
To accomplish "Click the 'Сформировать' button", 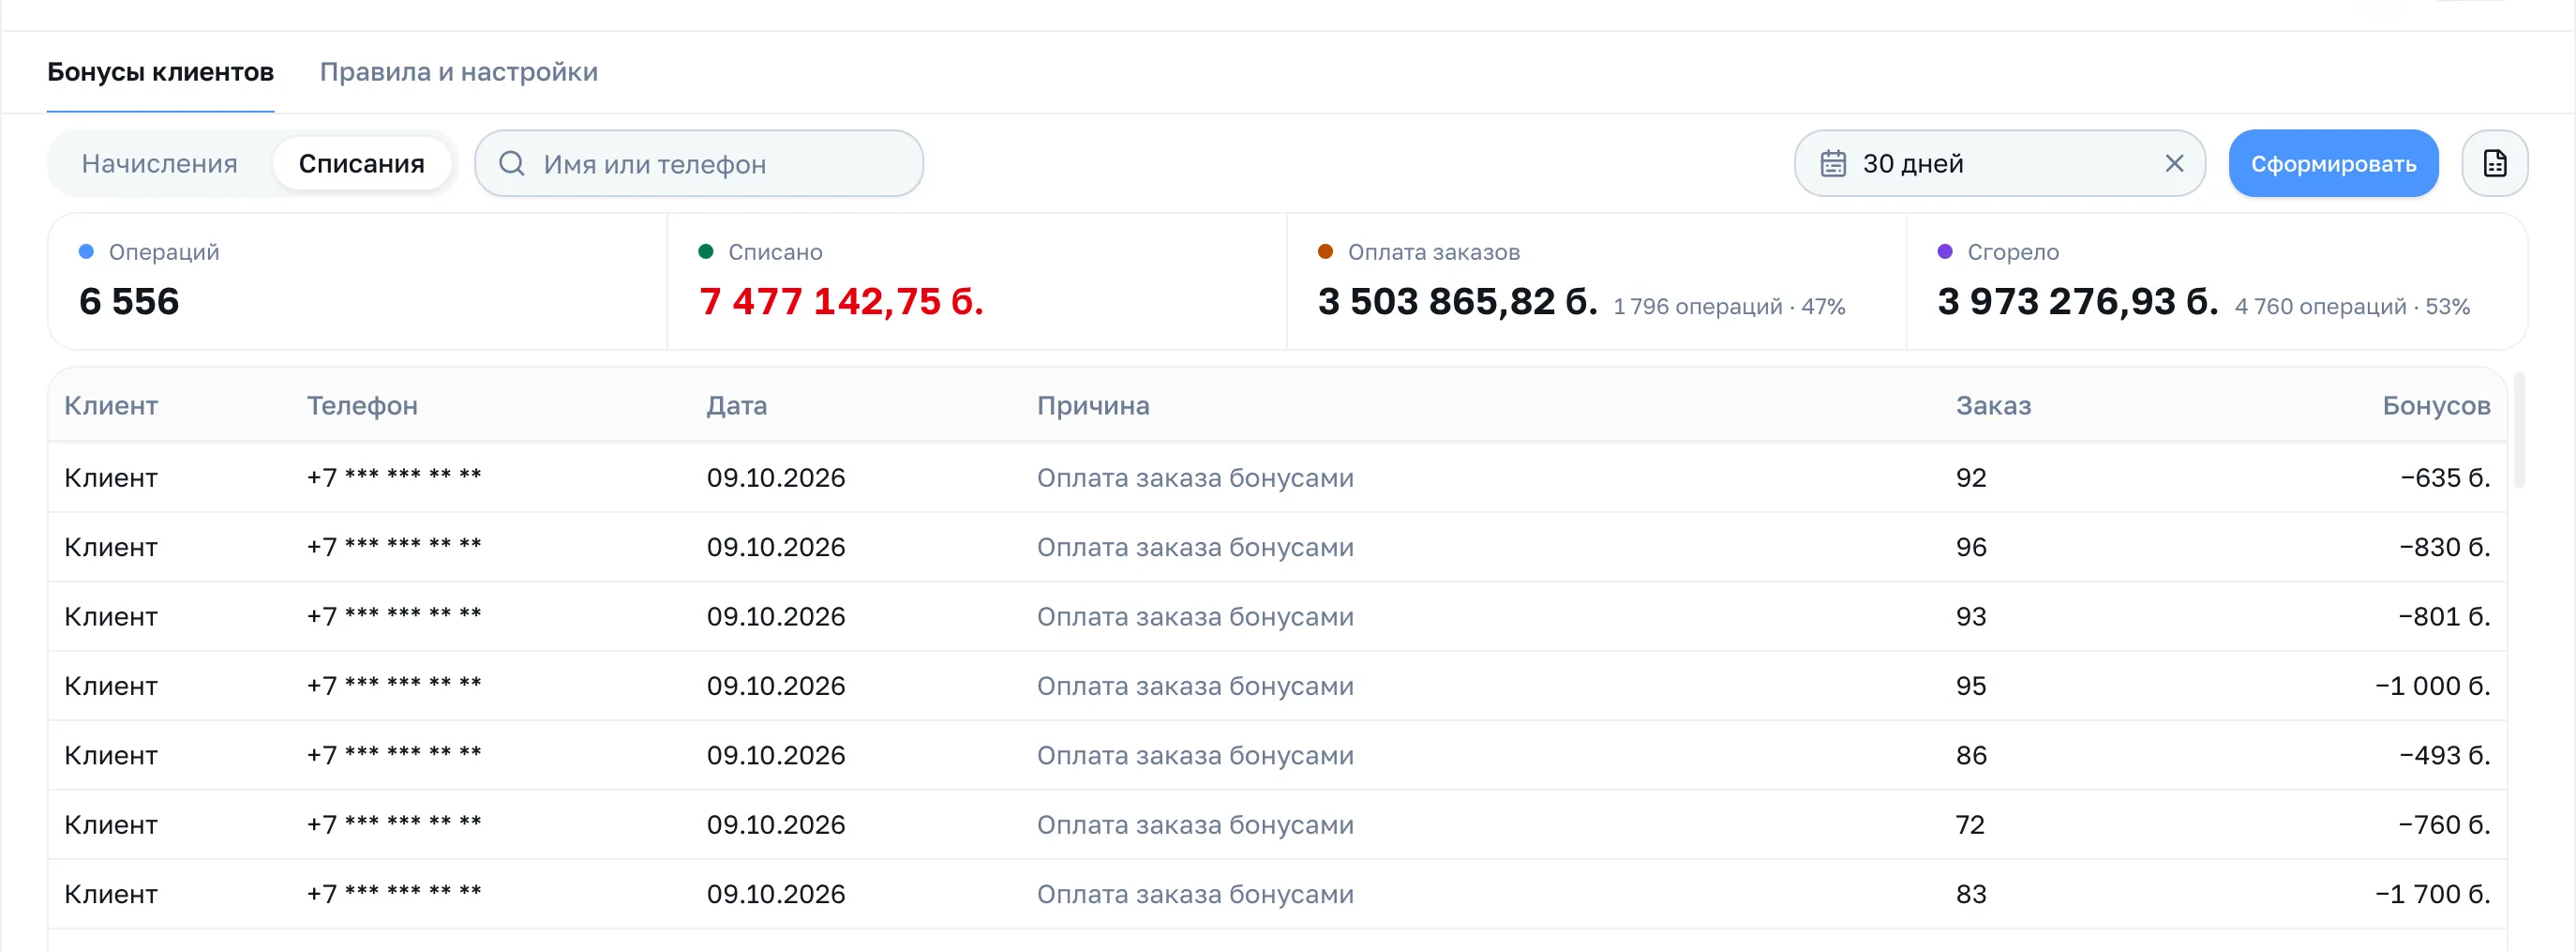I will (2333, 164).
